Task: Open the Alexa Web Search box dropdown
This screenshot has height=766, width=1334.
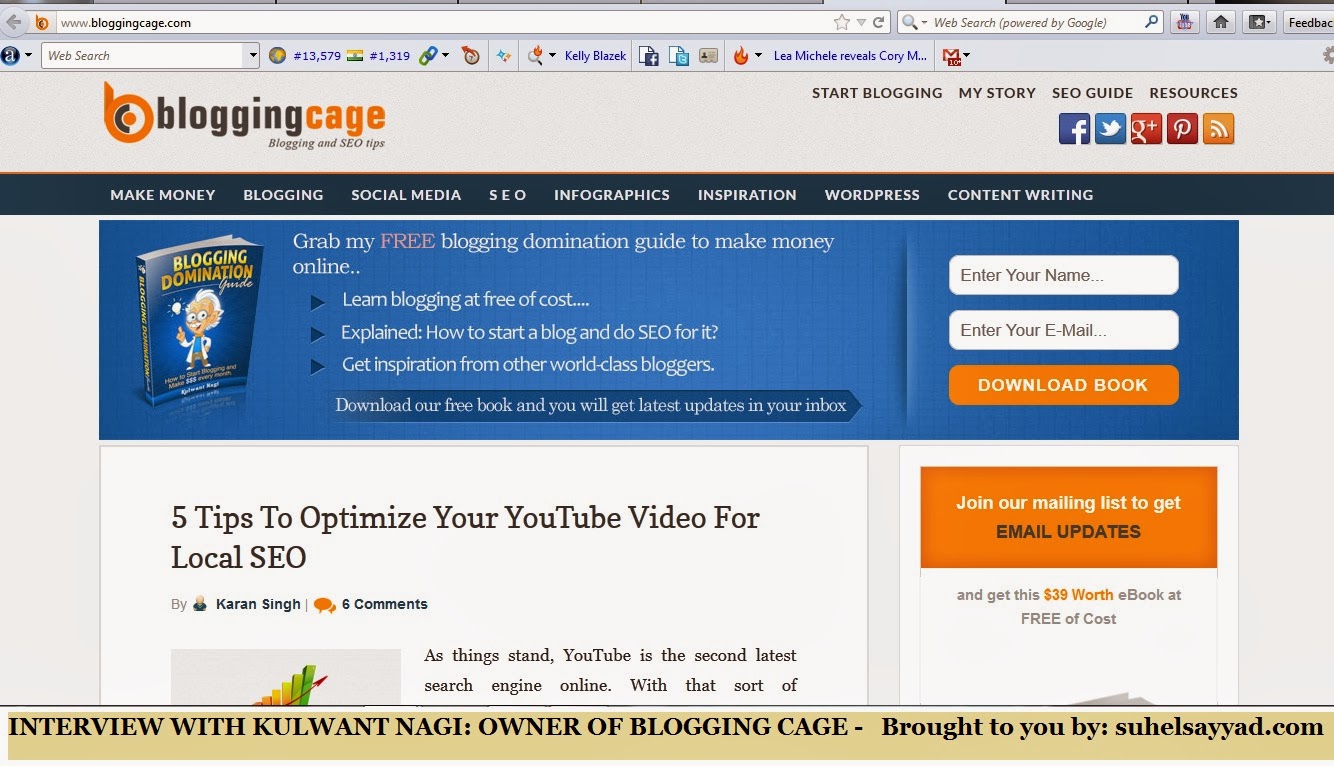Action: [252, 56]
